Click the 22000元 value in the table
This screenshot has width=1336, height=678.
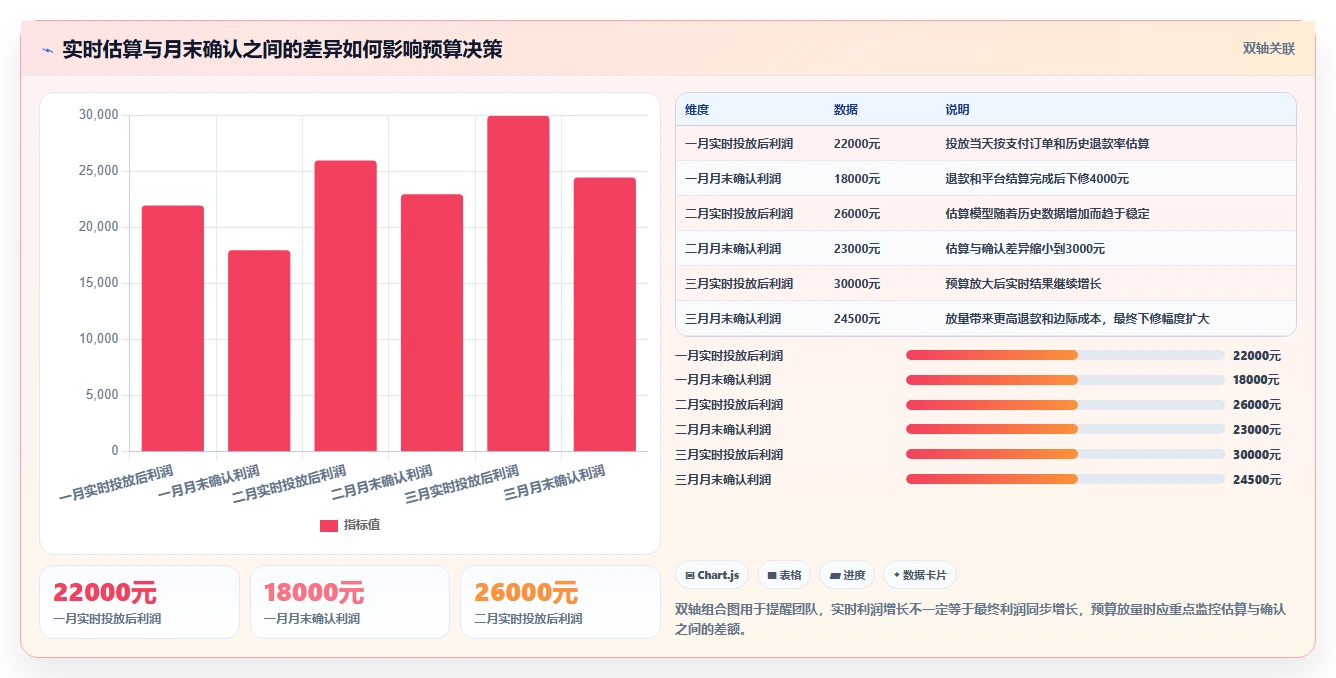pyautogui.click(x=857, y=144)
